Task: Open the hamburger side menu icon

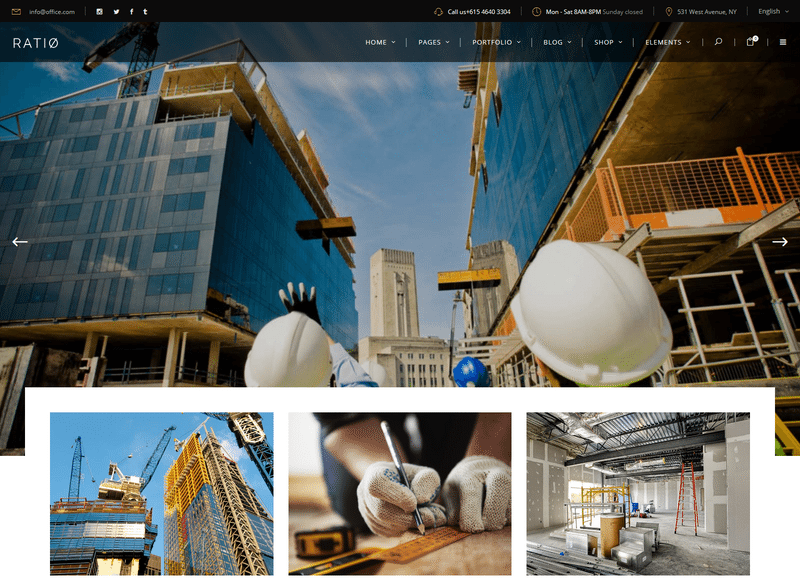Action: click(782, 42)
